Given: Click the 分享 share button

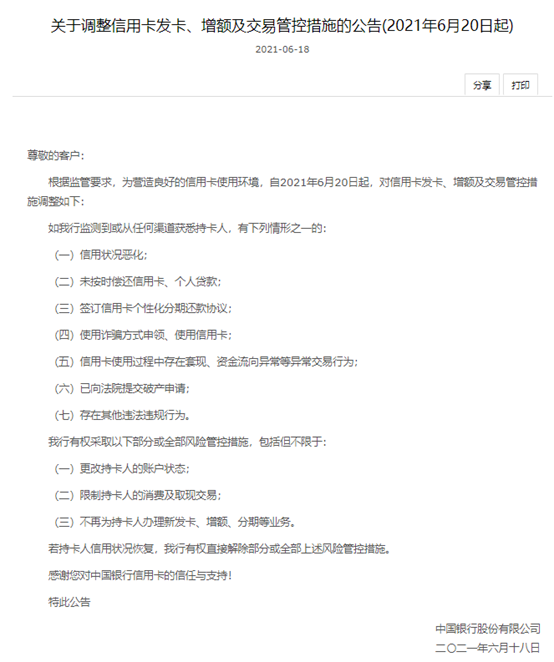Looking at the screenshot, I should [482, 85].
